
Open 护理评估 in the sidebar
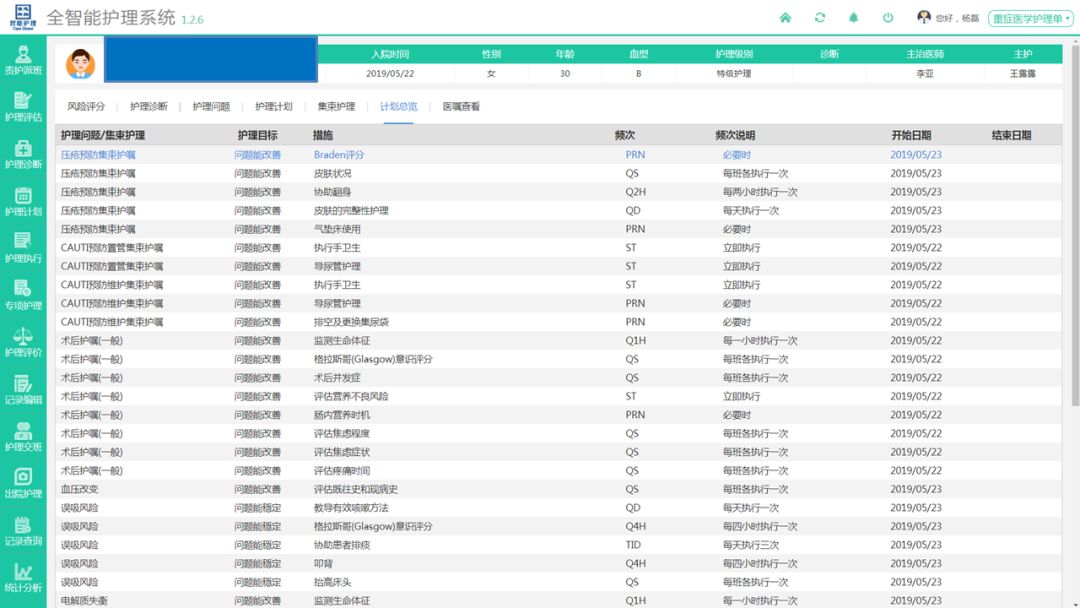point(23,106)
